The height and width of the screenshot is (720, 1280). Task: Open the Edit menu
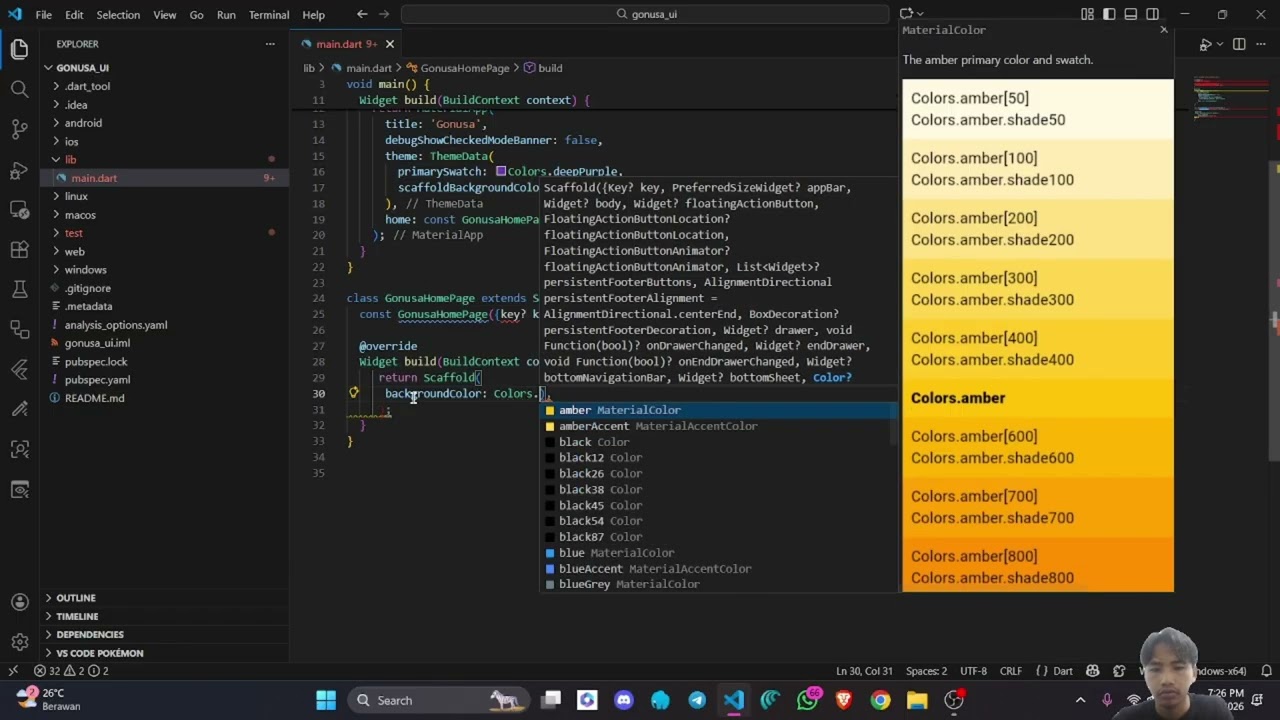[74, 14]
